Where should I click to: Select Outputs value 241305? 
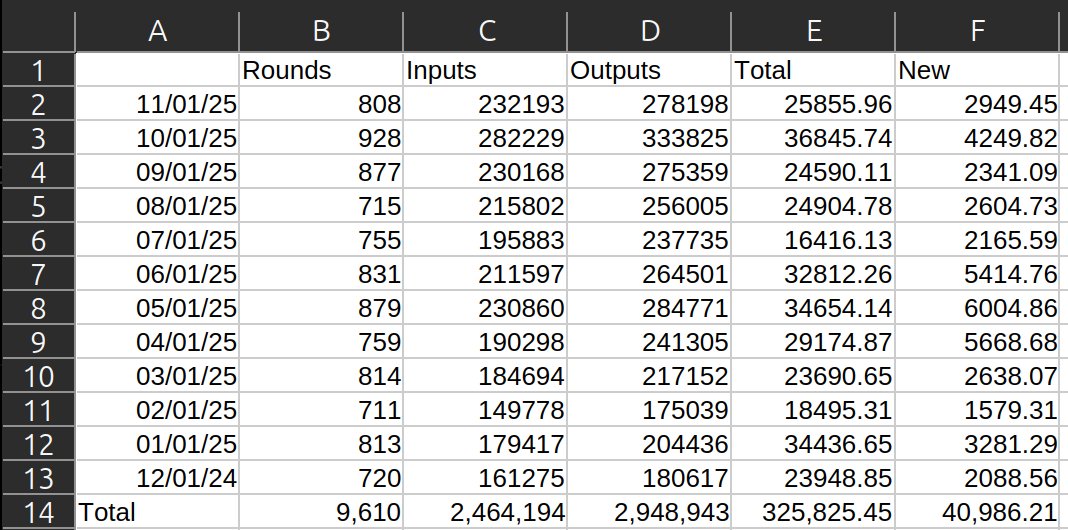(649, 342)
